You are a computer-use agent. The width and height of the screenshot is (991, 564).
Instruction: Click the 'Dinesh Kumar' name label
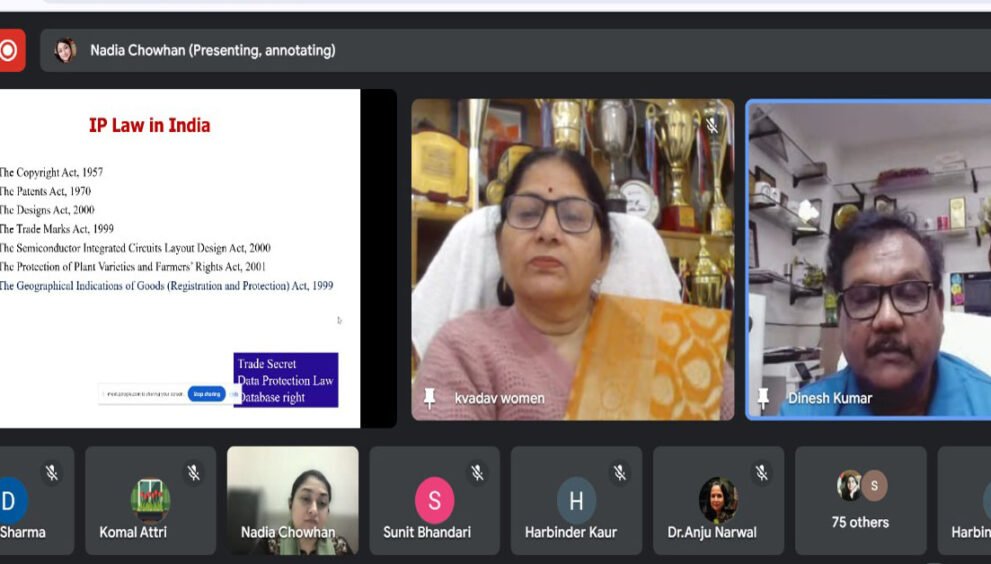[830, 398]
